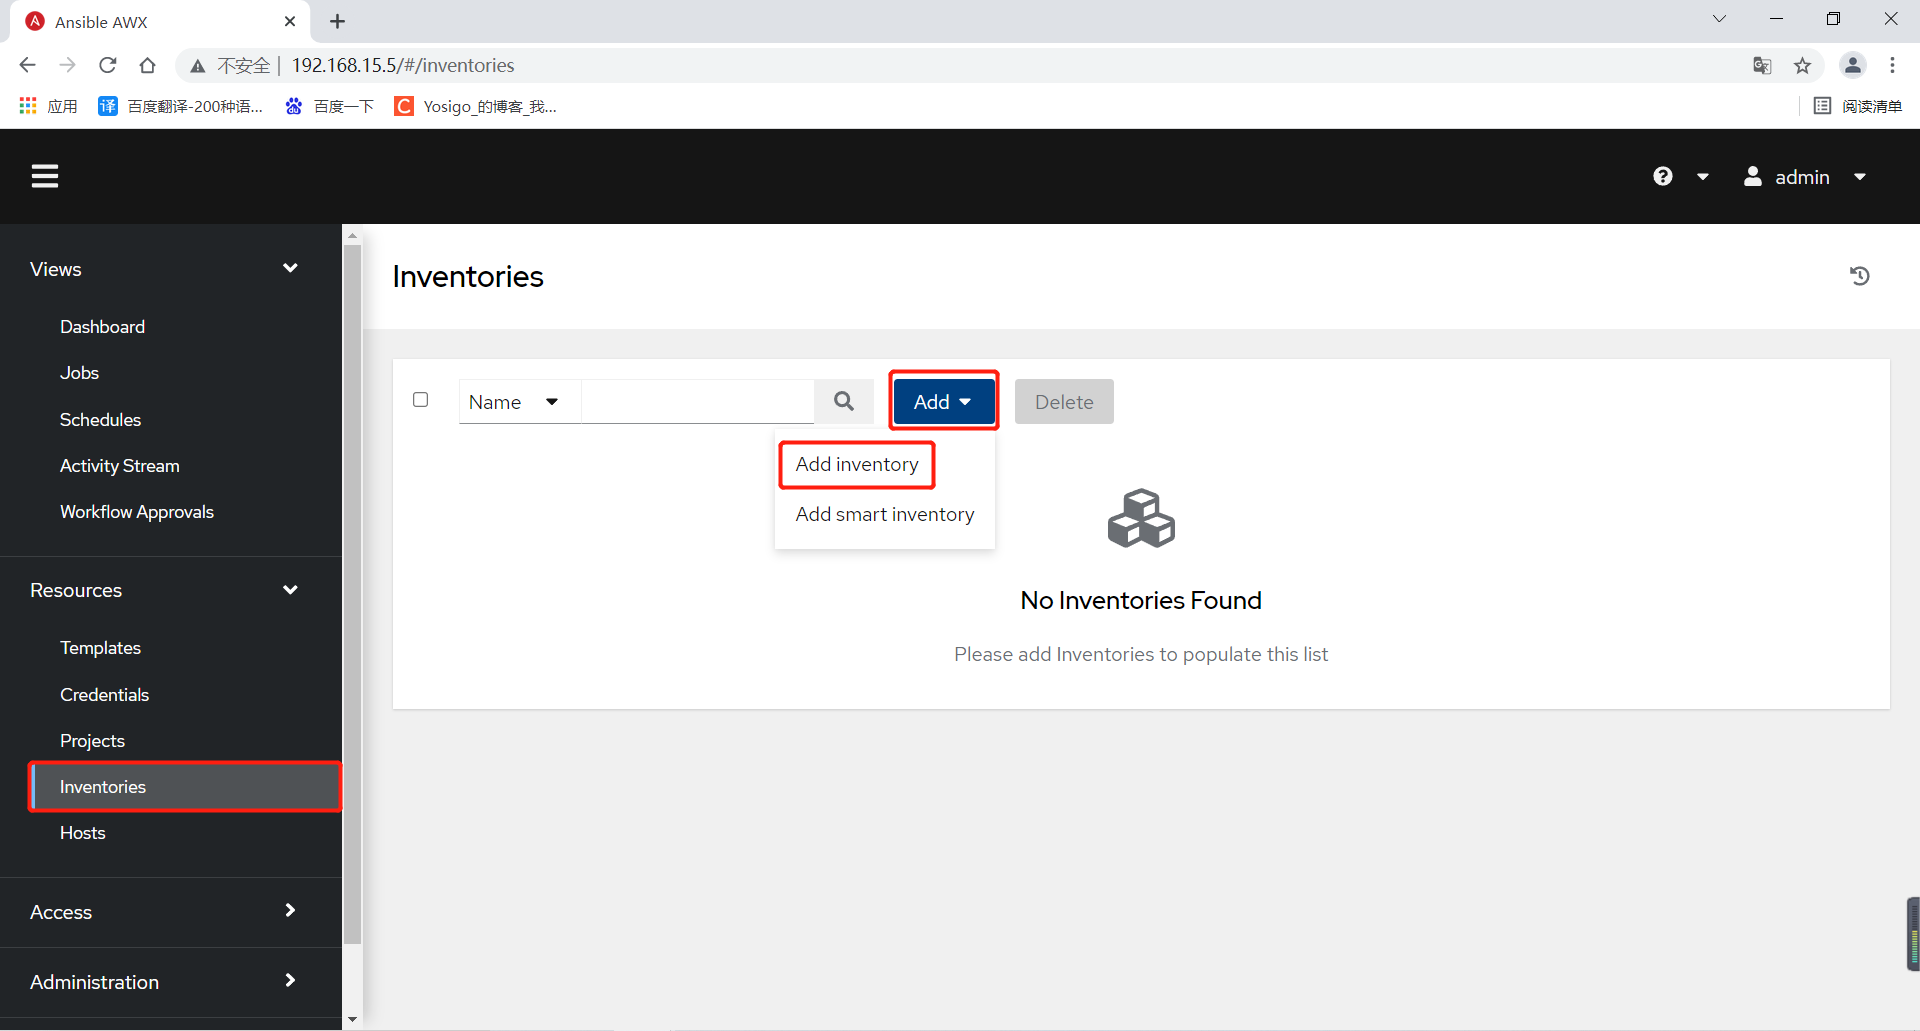Screen dimensions: 1920x1031
Task: Click the No Inventories Found text
Action: pos(1141,601)
